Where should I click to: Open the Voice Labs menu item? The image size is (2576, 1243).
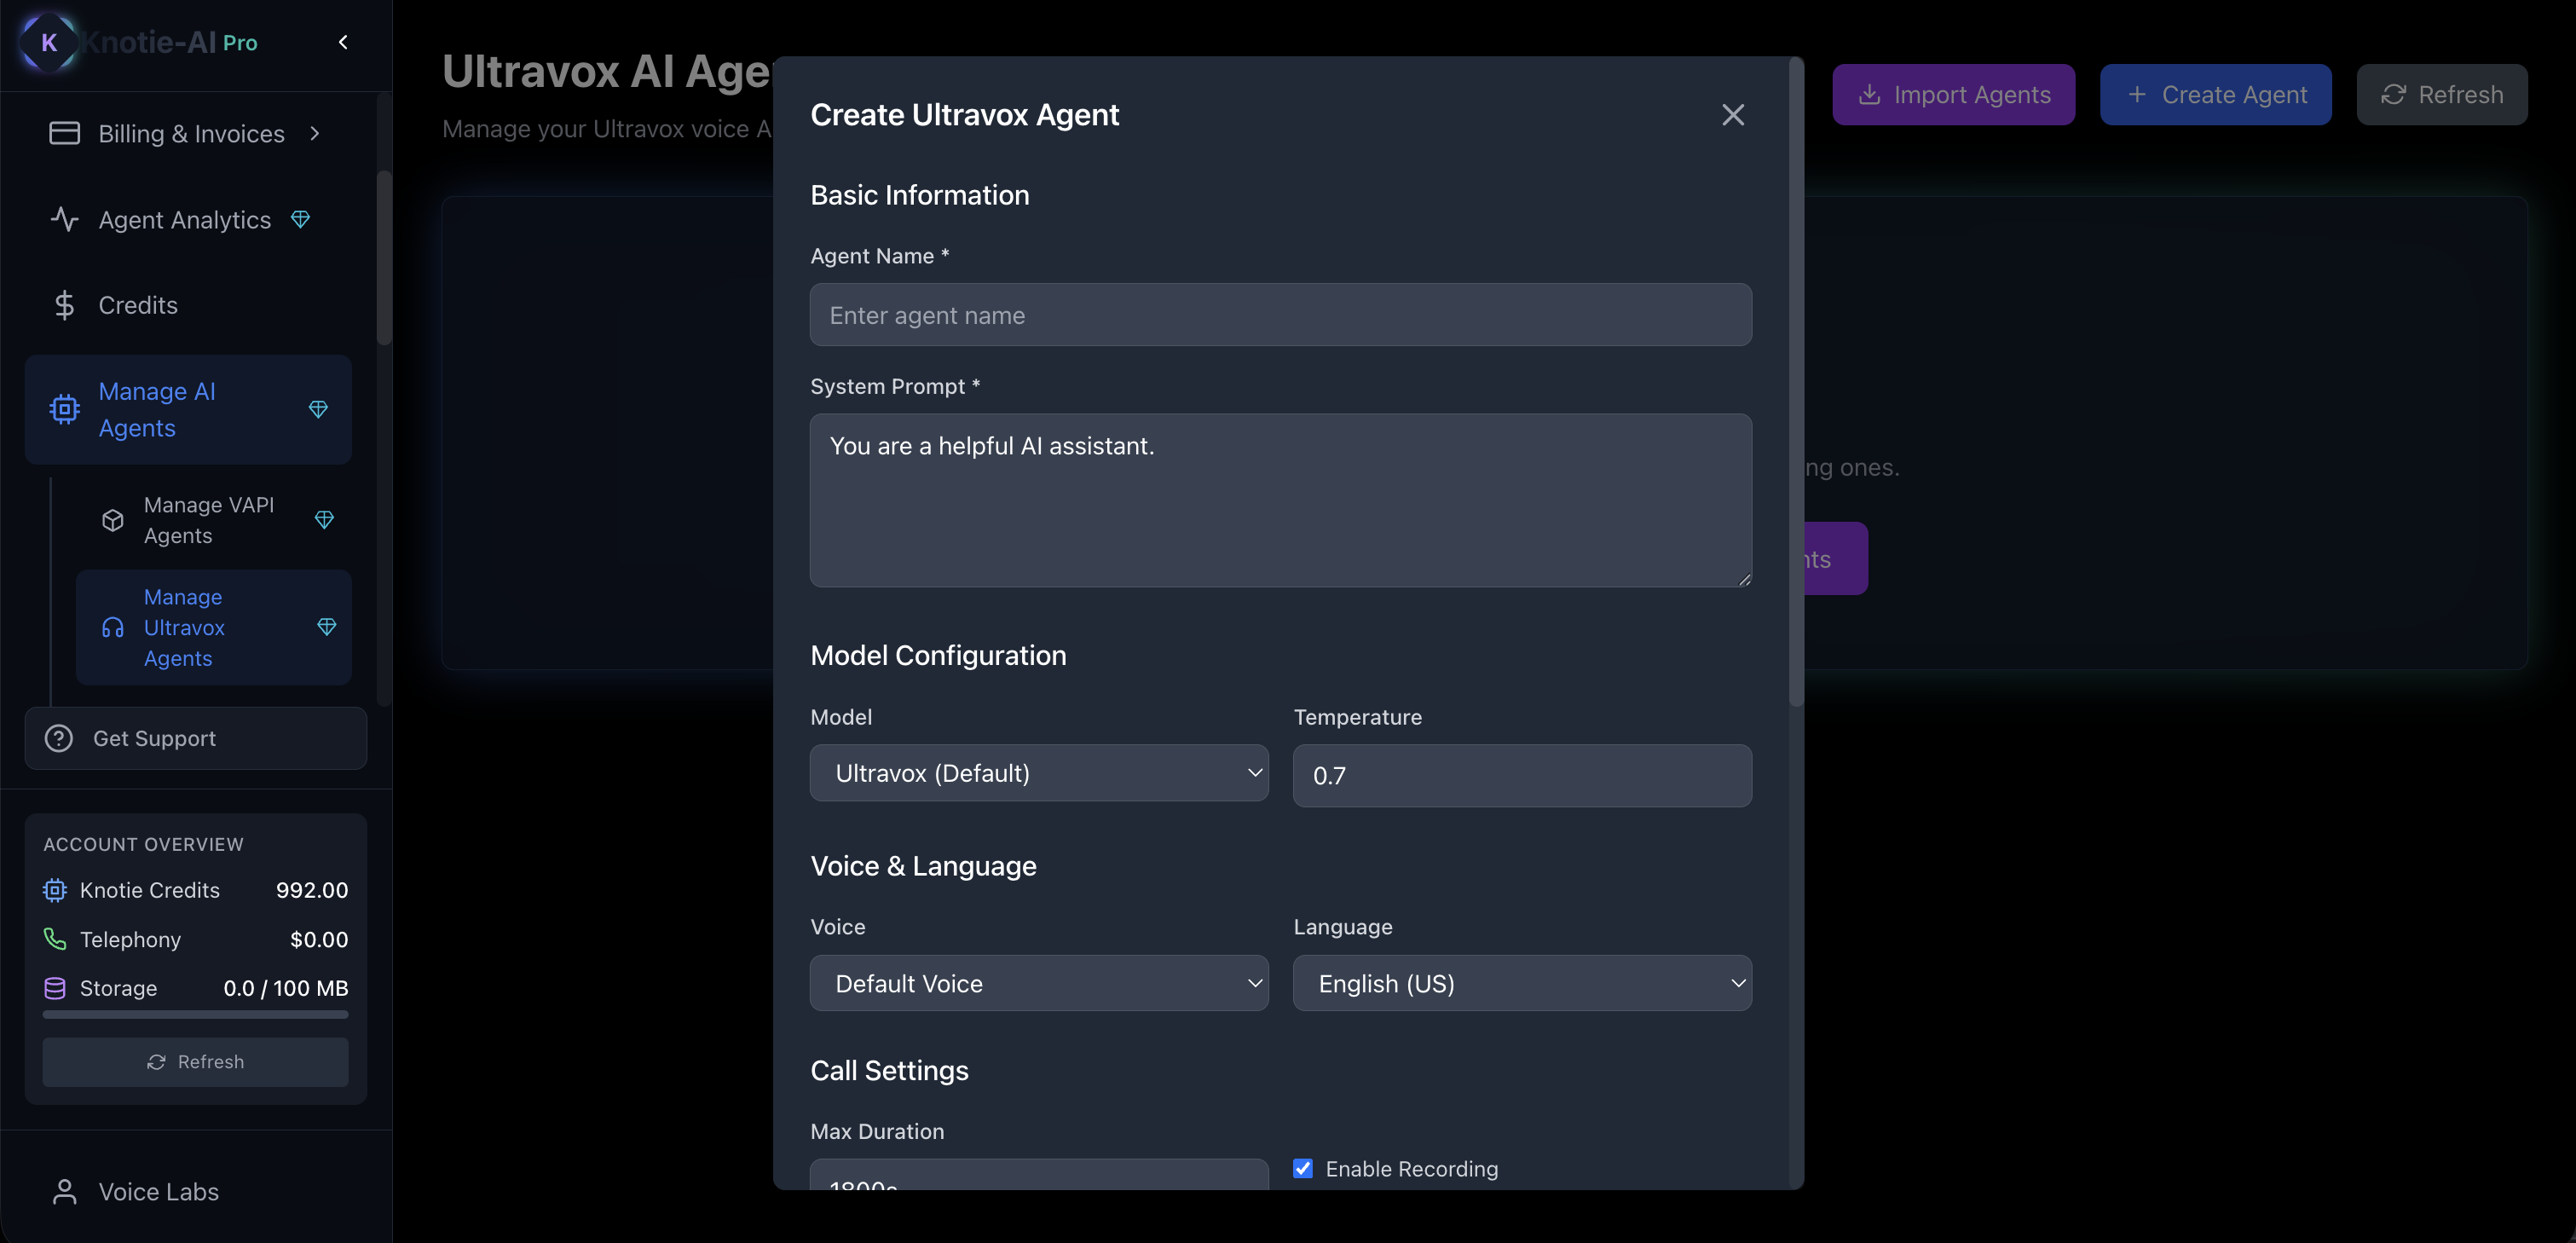[158, 1191]
